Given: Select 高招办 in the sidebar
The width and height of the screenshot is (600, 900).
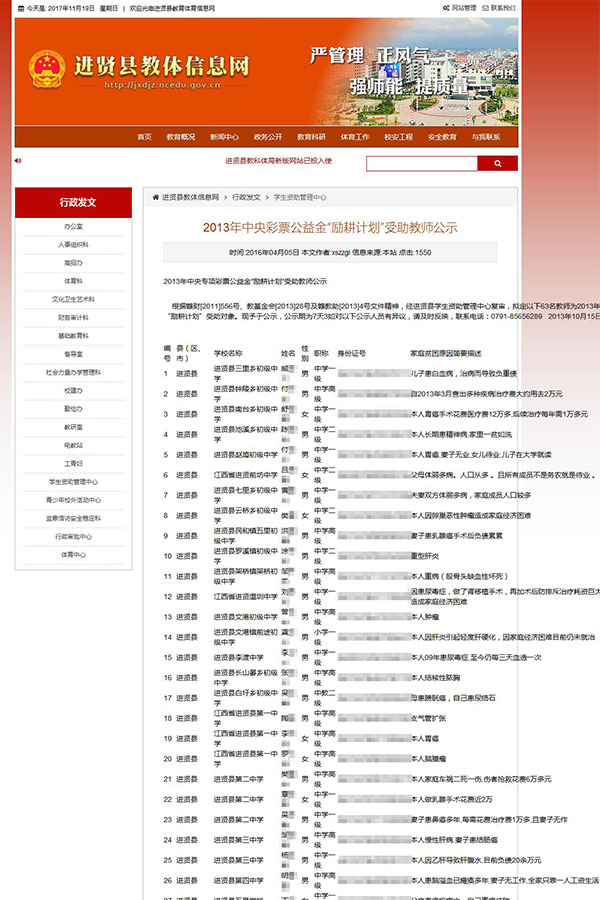Looking at the screenshot, I should [x=73, y=263].
